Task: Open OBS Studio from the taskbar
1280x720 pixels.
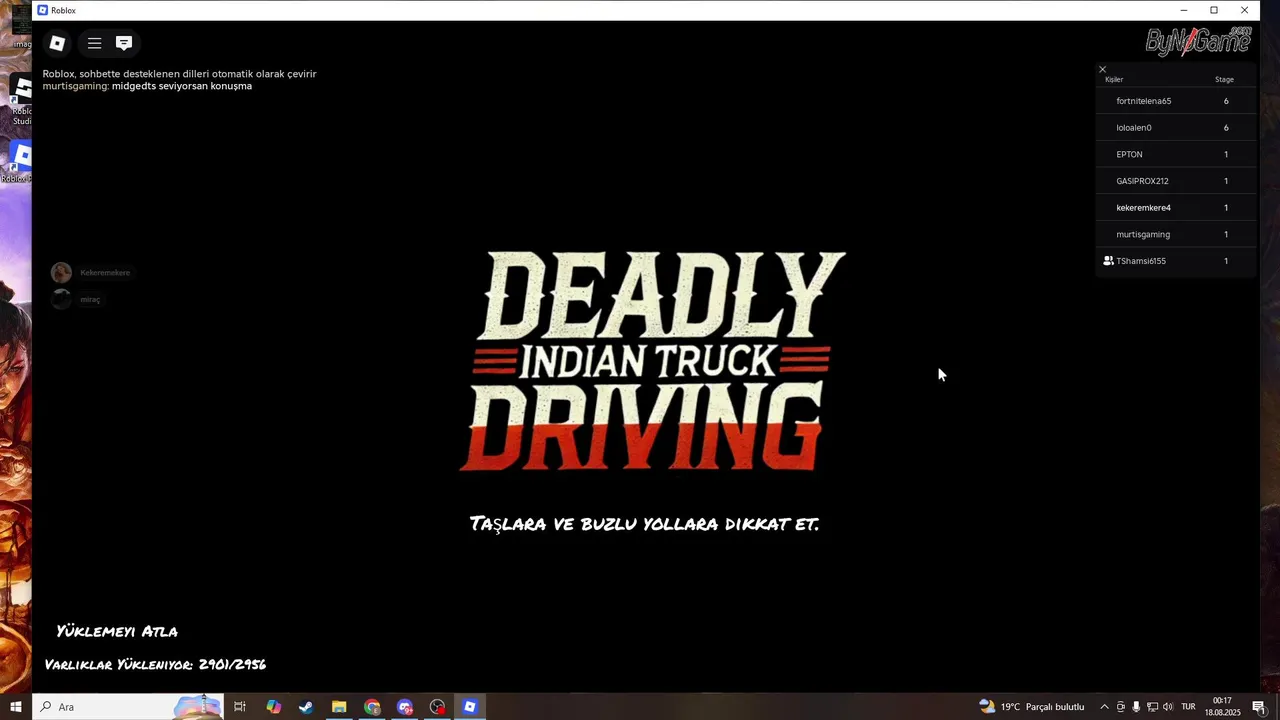Action: (437, 707)
